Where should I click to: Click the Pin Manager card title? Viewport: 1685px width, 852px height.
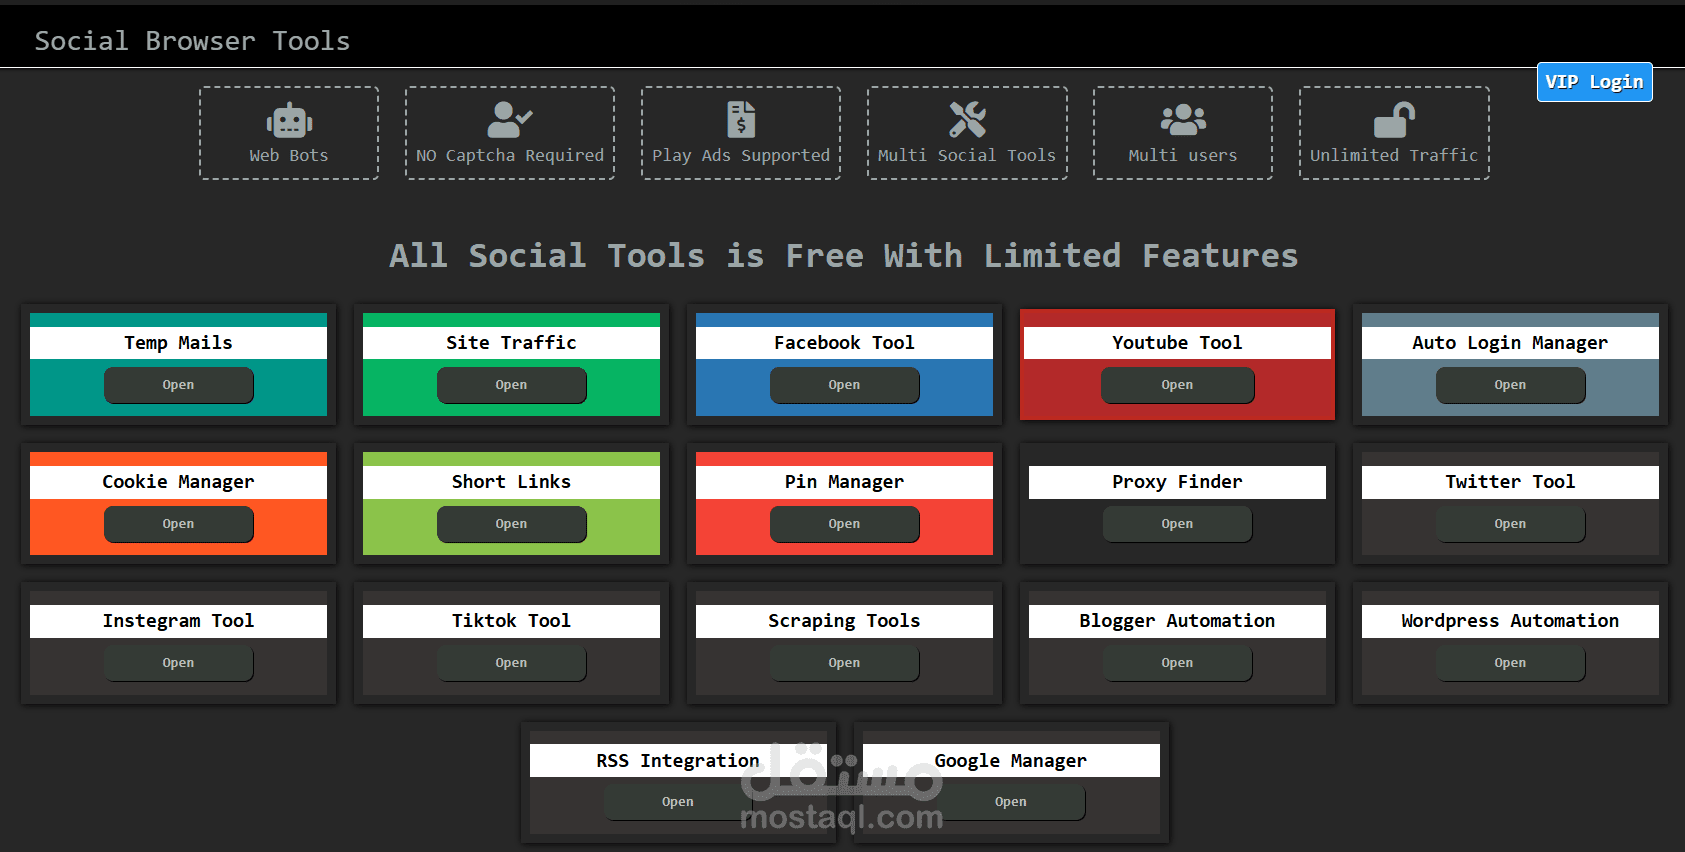[844, 482]
